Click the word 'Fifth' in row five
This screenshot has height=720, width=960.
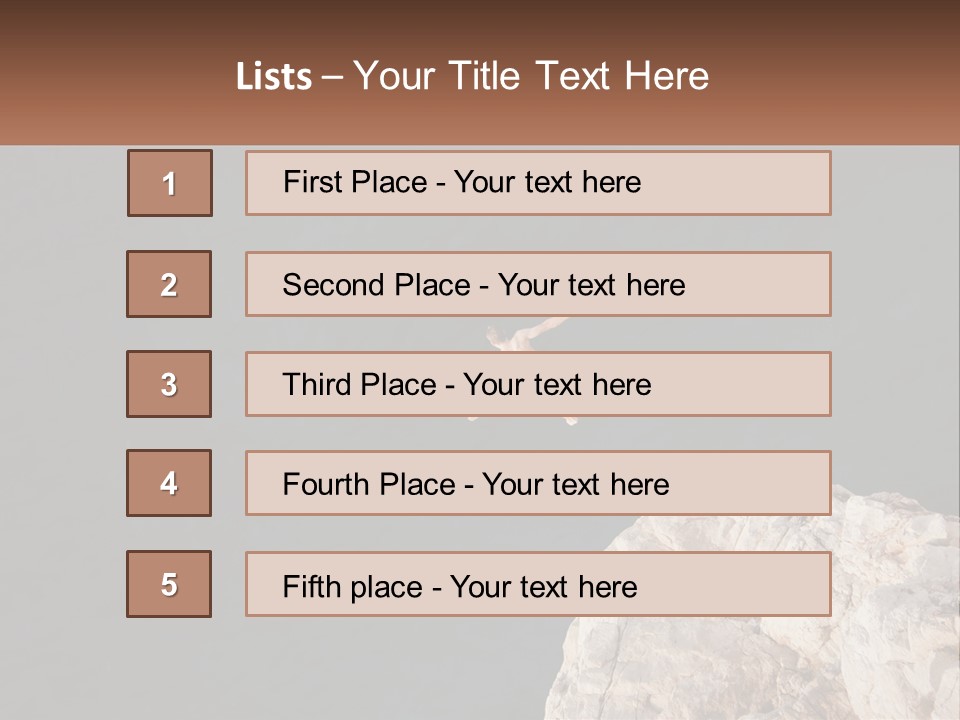pos(312,586)
